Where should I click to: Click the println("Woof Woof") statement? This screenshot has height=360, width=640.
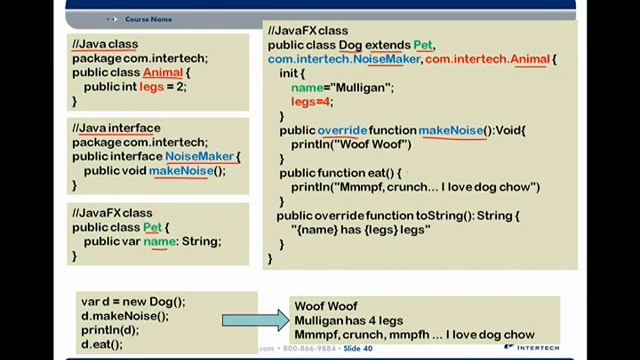[351, 144]
